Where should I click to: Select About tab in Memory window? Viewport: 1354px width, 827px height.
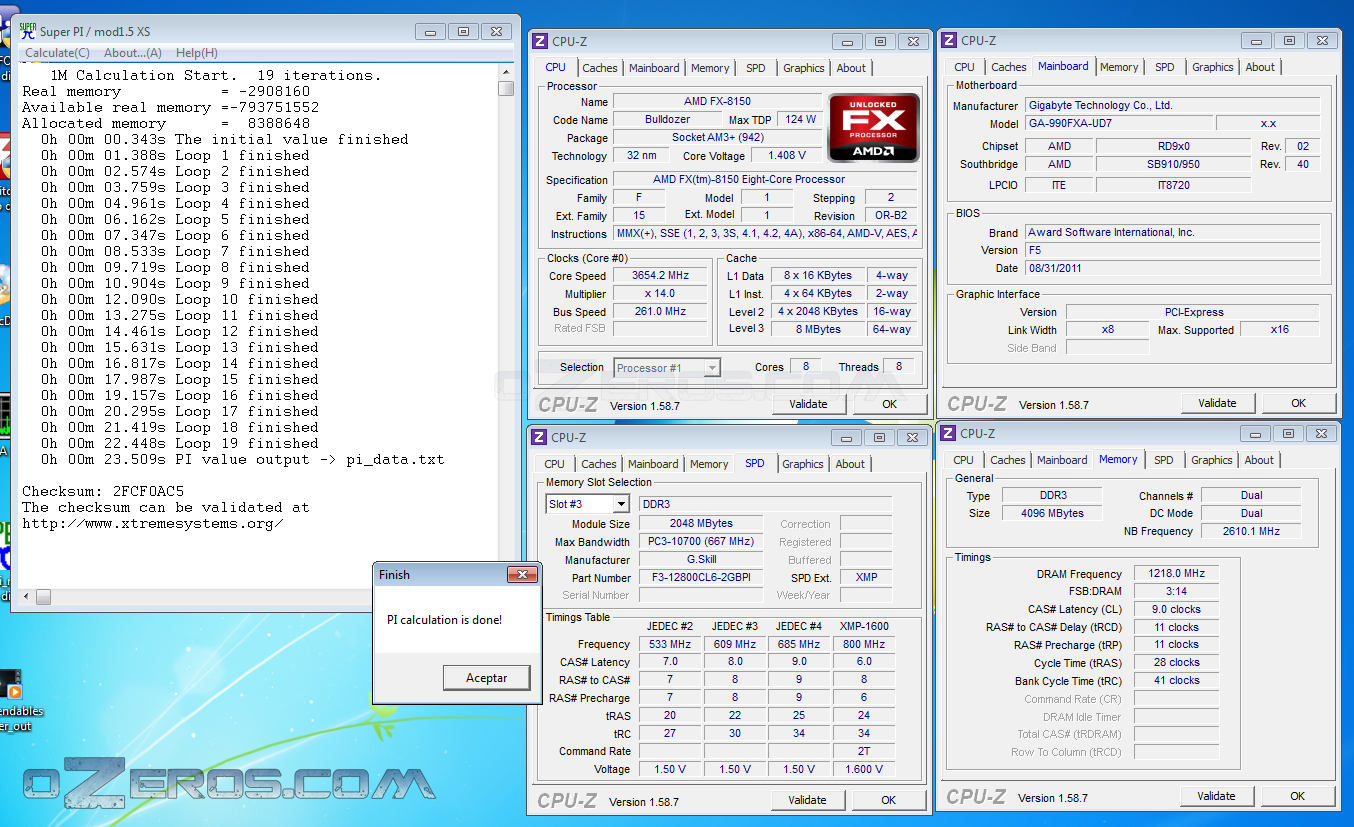(x=1259, y=460)
